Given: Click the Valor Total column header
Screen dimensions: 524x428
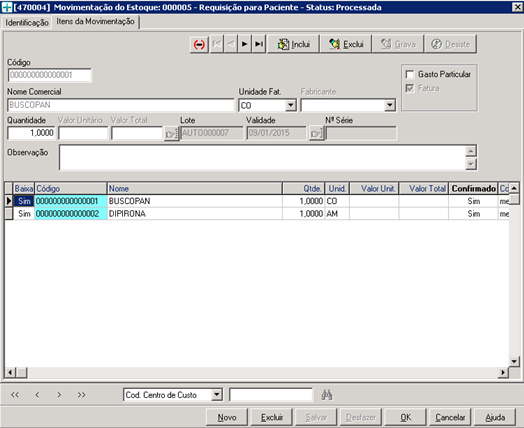Looking at the screenshot, I should click(423, 189).
